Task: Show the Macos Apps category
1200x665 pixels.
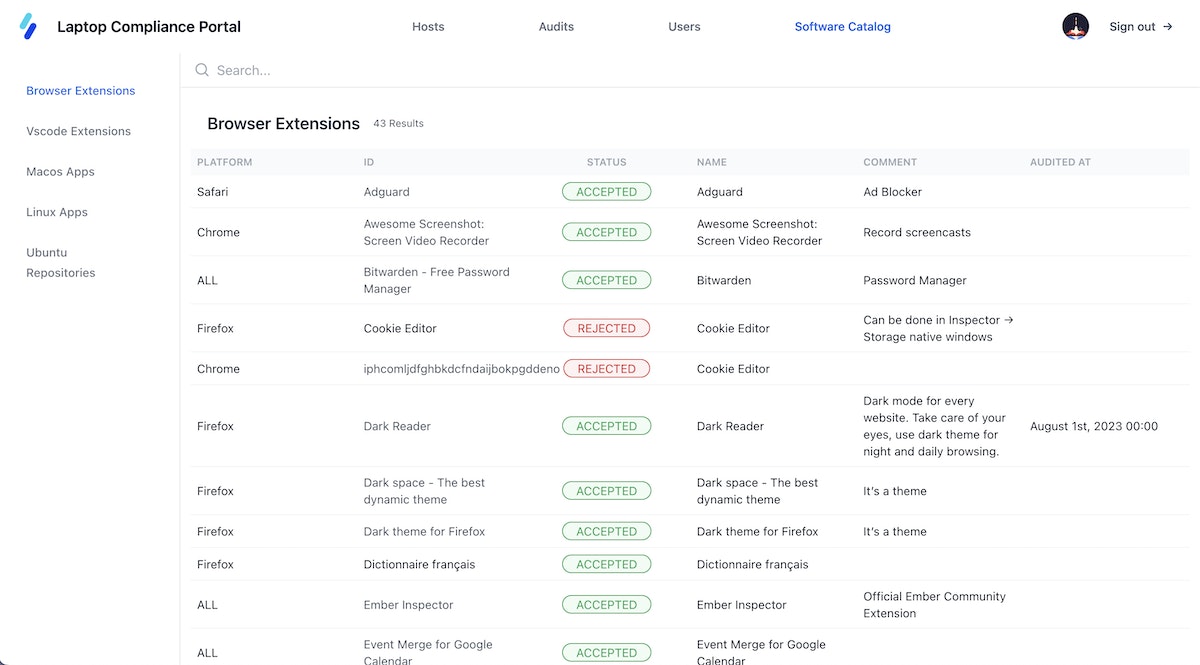Action: coord(60,172)
